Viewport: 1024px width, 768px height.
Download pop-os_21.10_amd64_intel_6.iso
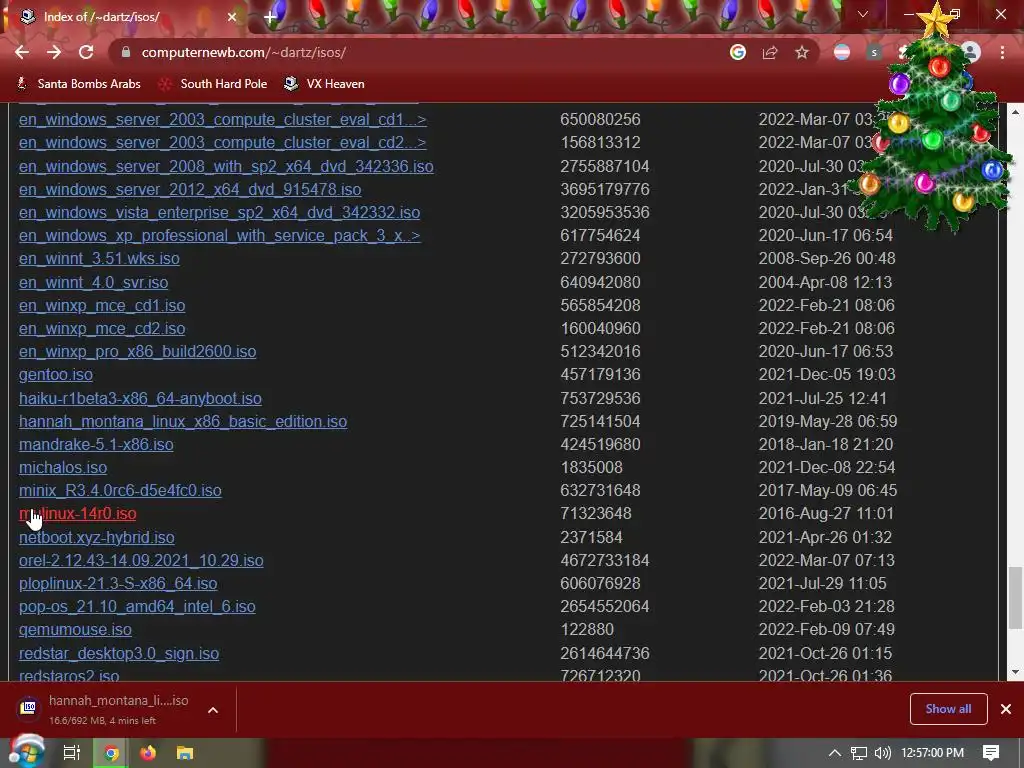[137, 607]
